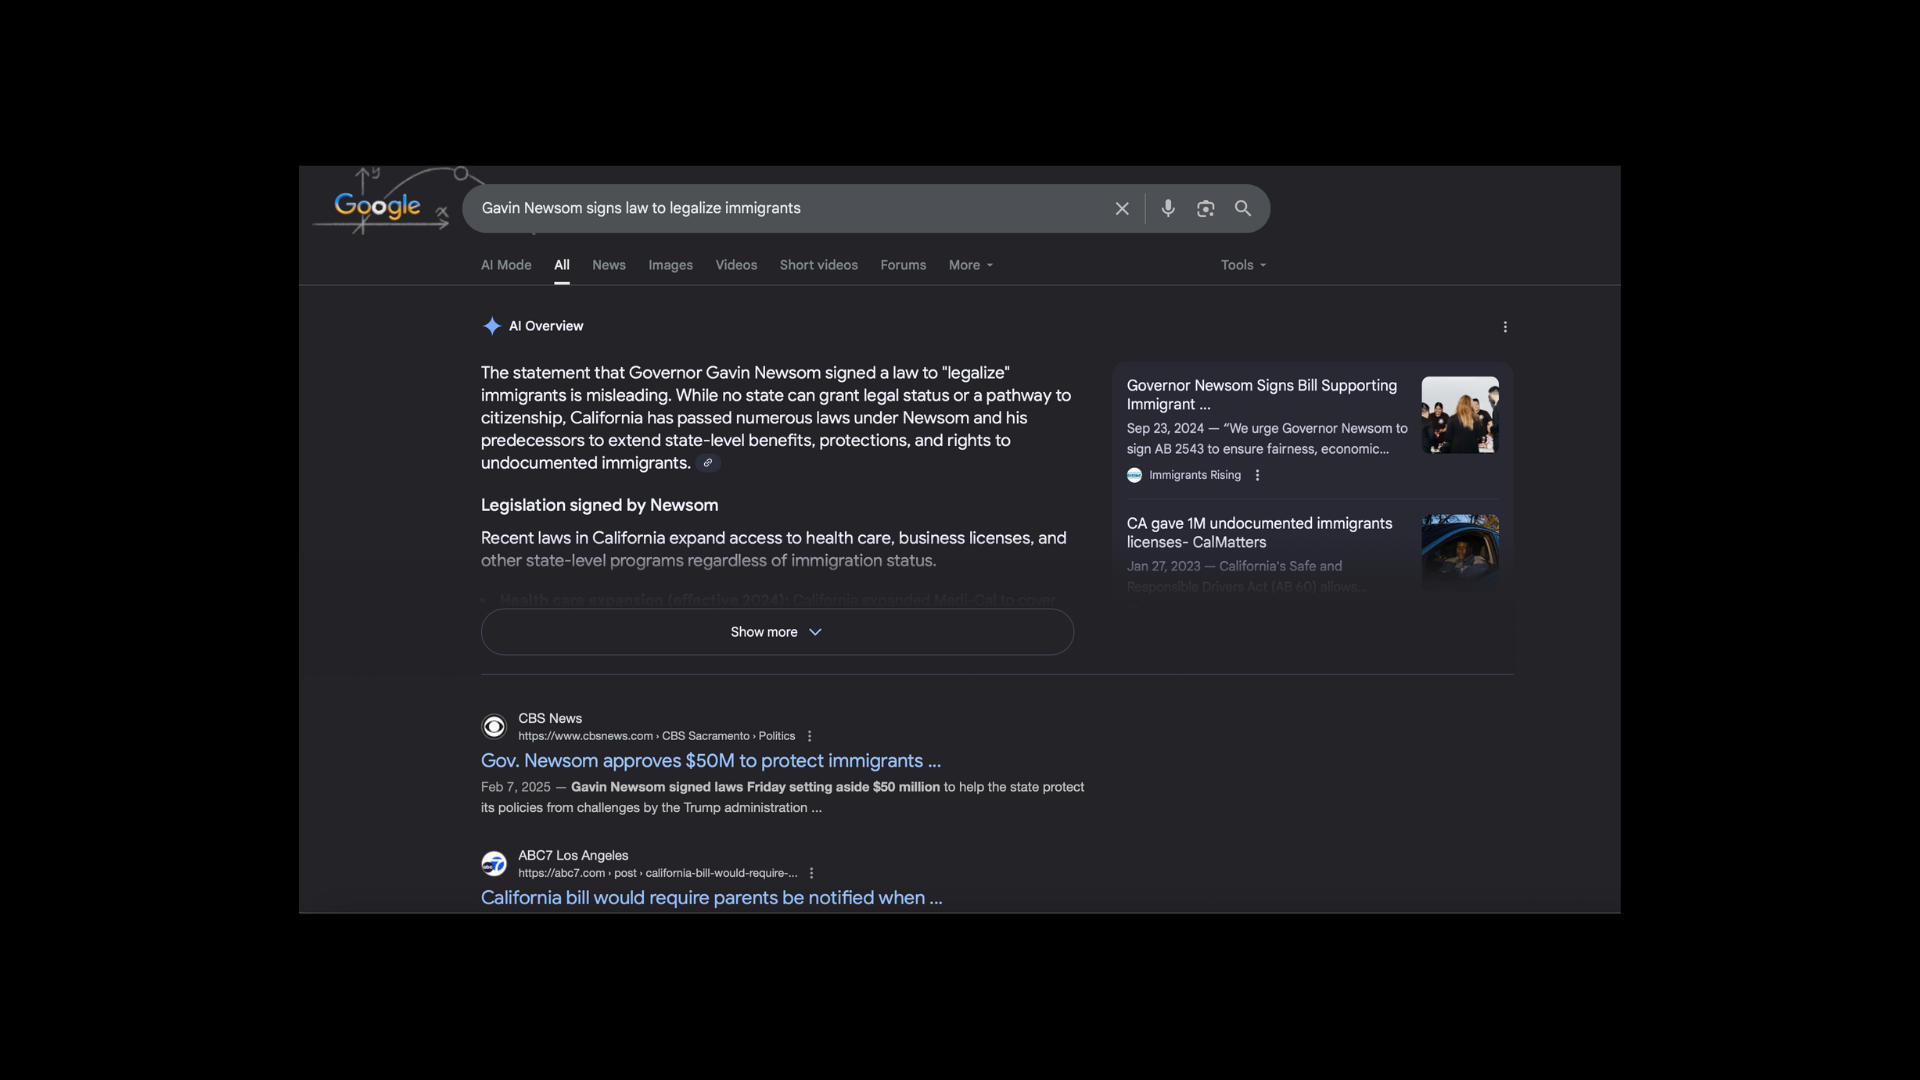The image size is (1920, 1080).
Task: Click the source link chip after 'undocumented immigrants.'
Action: coord(708,463)
